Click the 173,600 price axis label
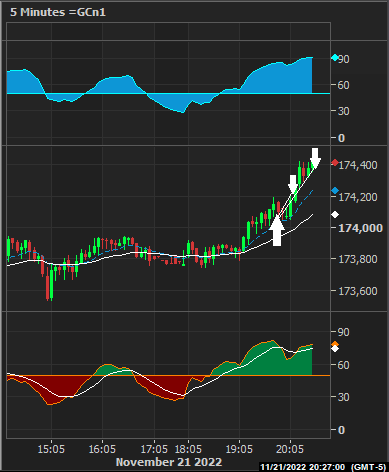 (358, 291)
